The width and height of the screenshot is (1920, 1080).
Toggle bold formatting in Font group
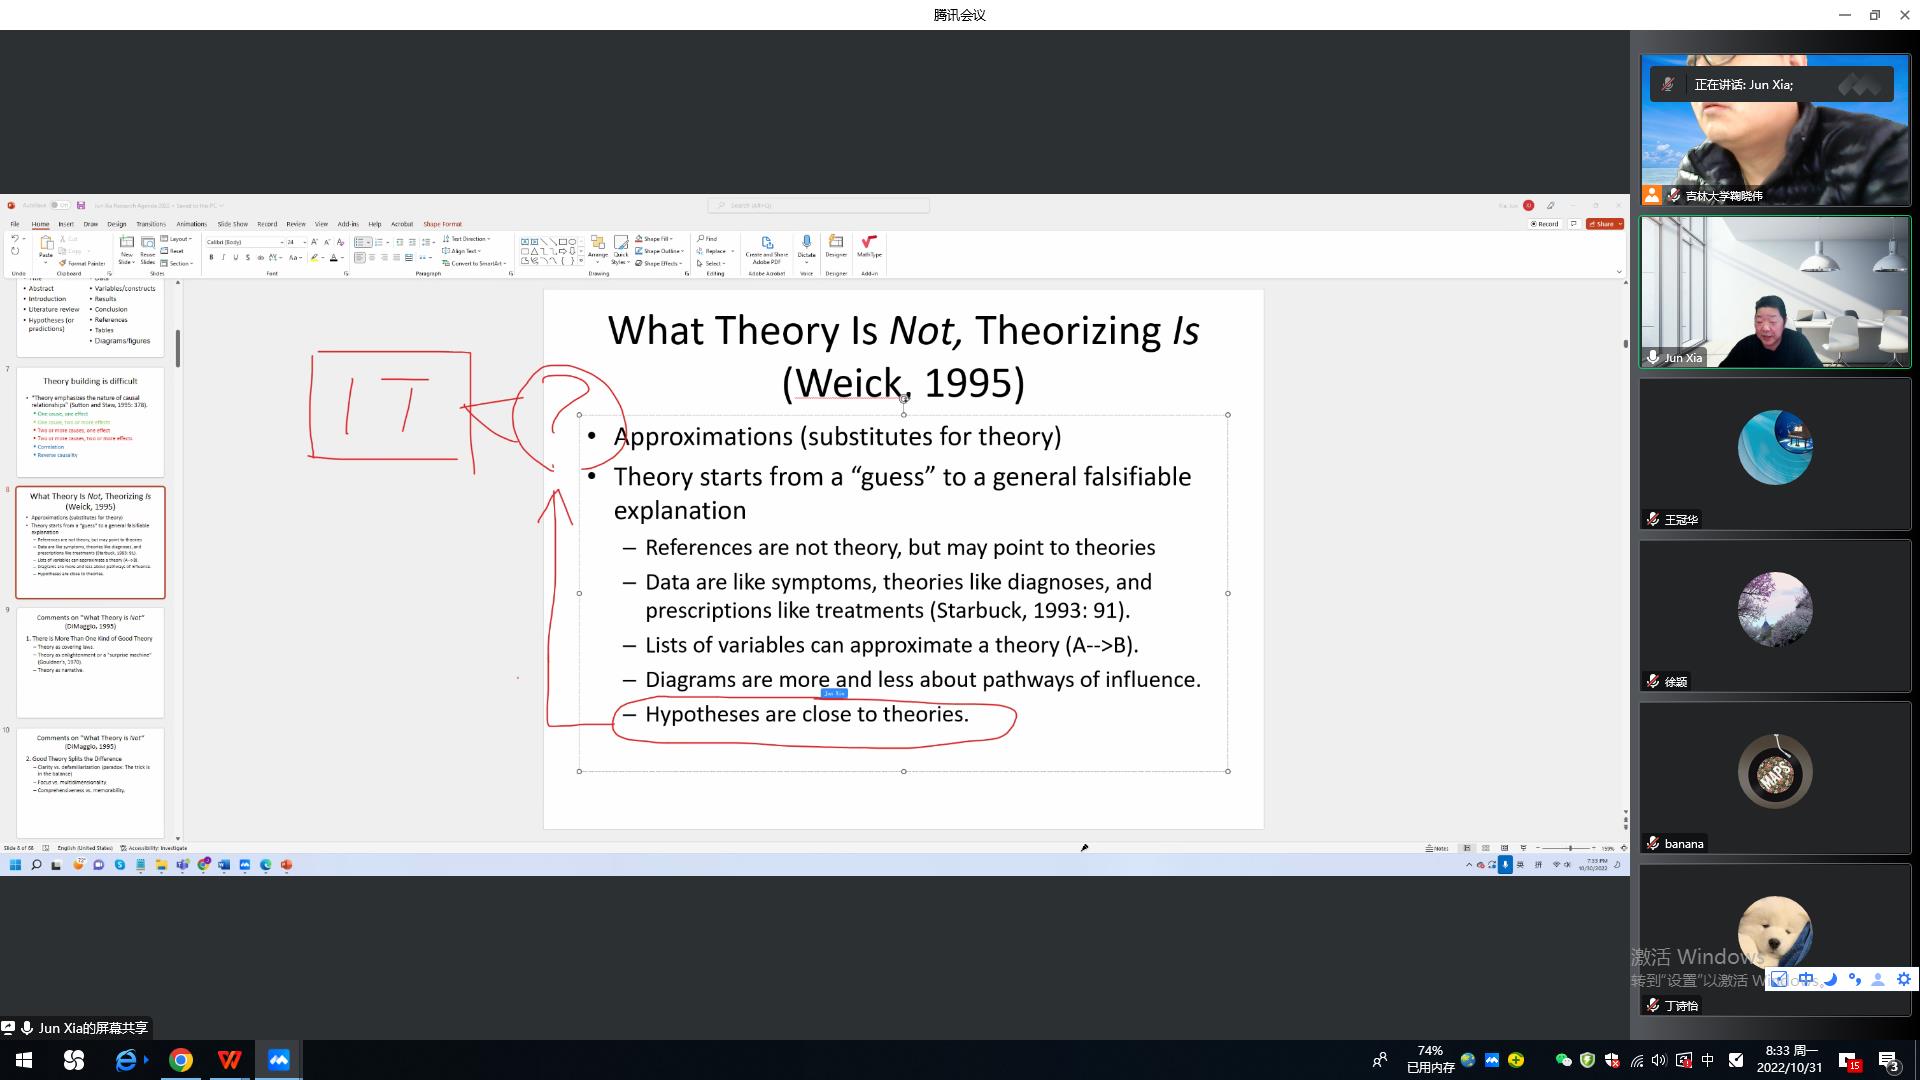(x=211, y=258)
